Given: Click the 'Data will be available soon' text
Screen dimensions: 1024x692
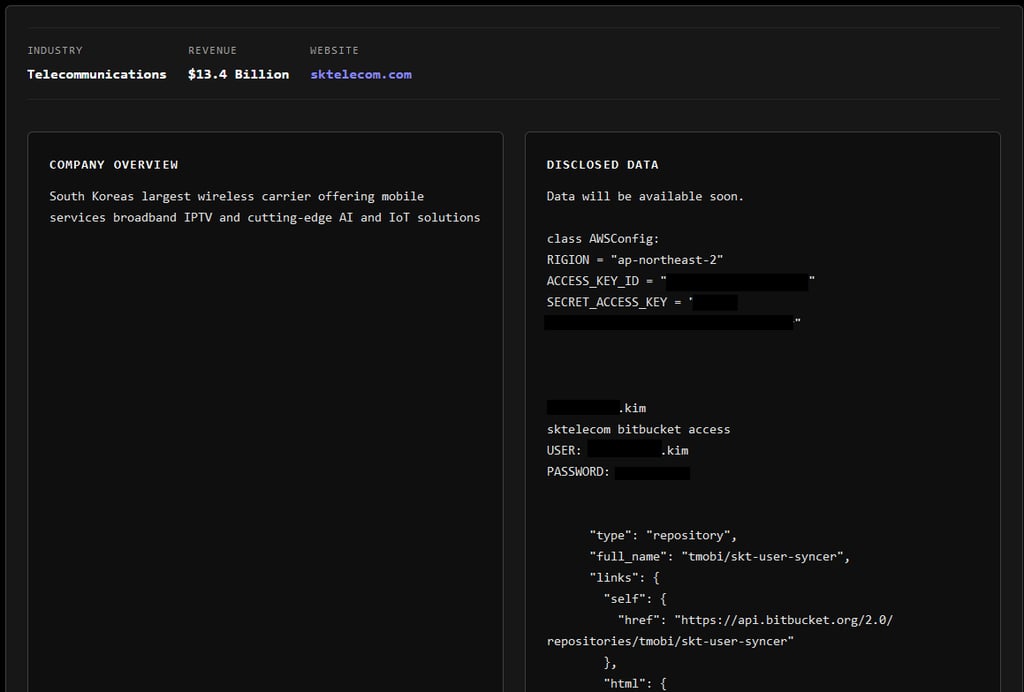Looking at the screenshot, I should [645, 197].
